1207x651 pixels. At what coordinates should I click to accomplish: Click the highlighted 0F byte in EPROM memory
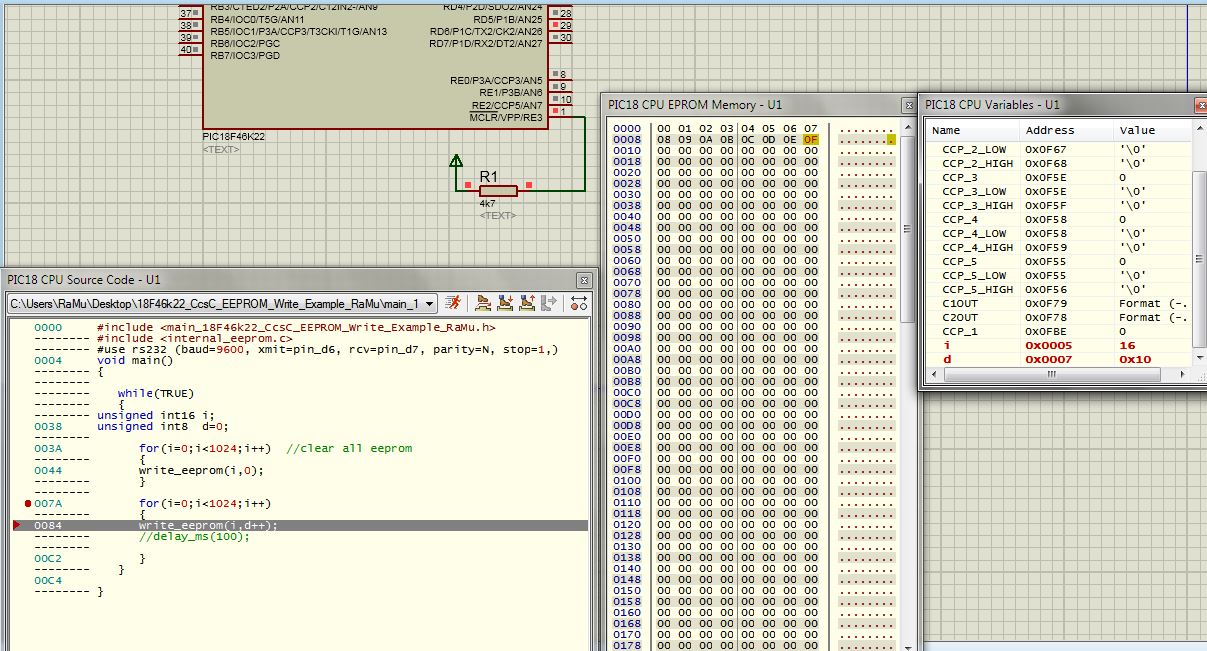[x=810, y=140]
